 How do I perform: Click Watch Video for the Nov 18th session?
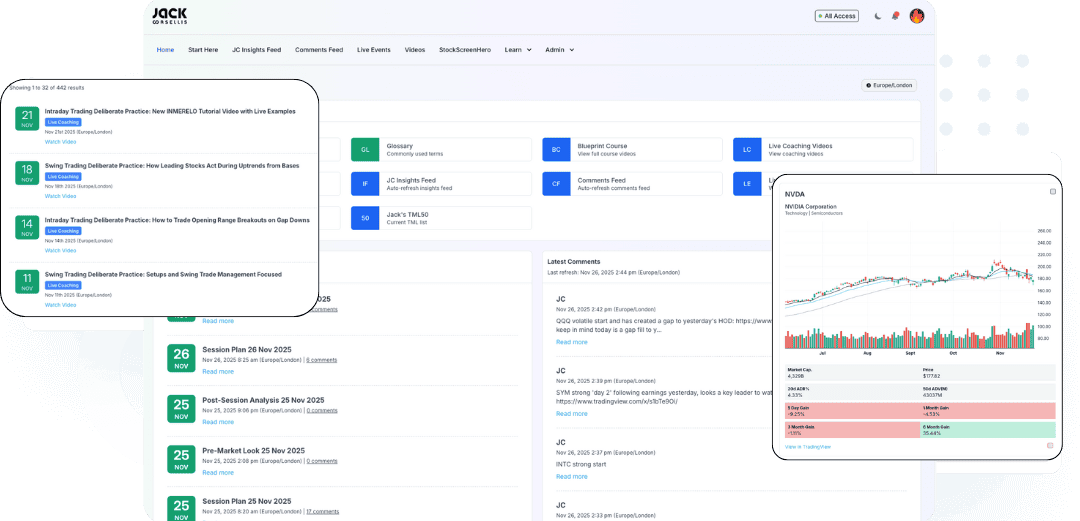61,196
